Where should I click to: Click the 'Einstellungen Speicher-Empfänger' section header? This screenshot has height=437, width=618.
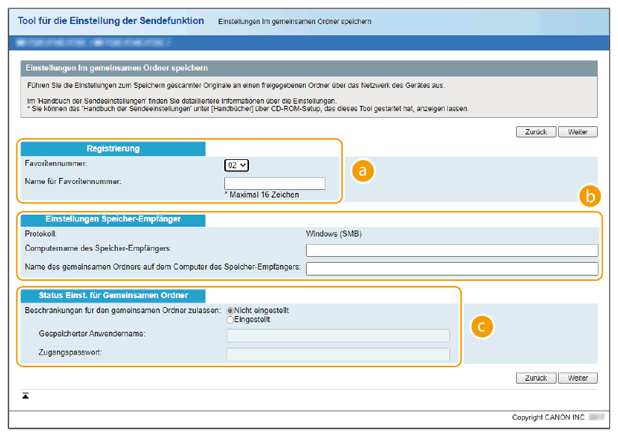(112, 219)
